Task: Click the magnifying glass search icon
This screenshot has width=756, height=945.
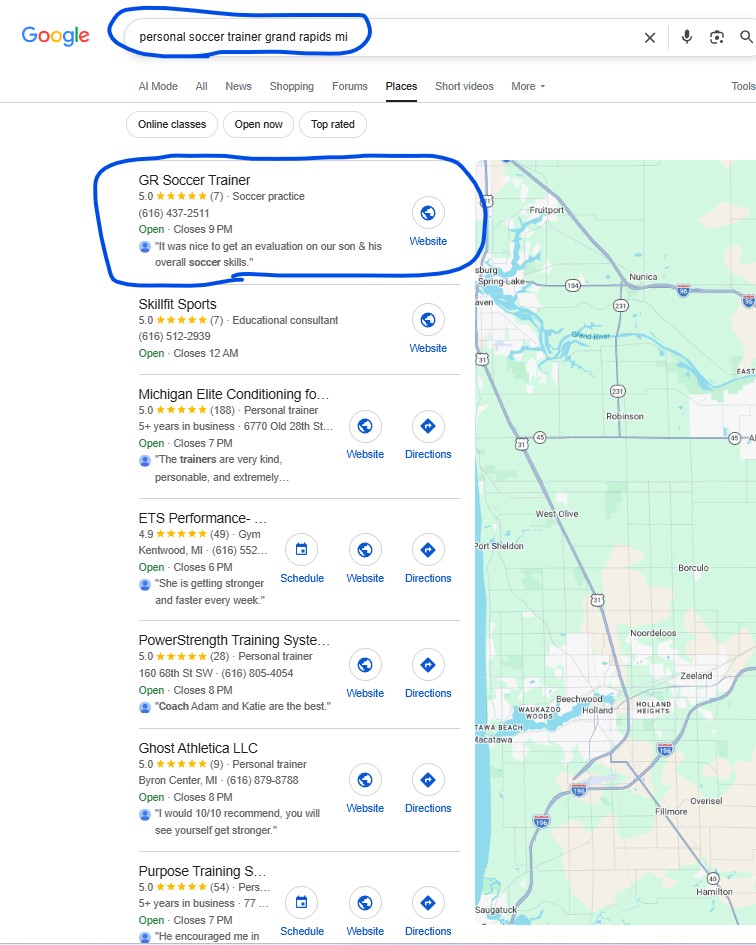Action: tap(746, 37)
